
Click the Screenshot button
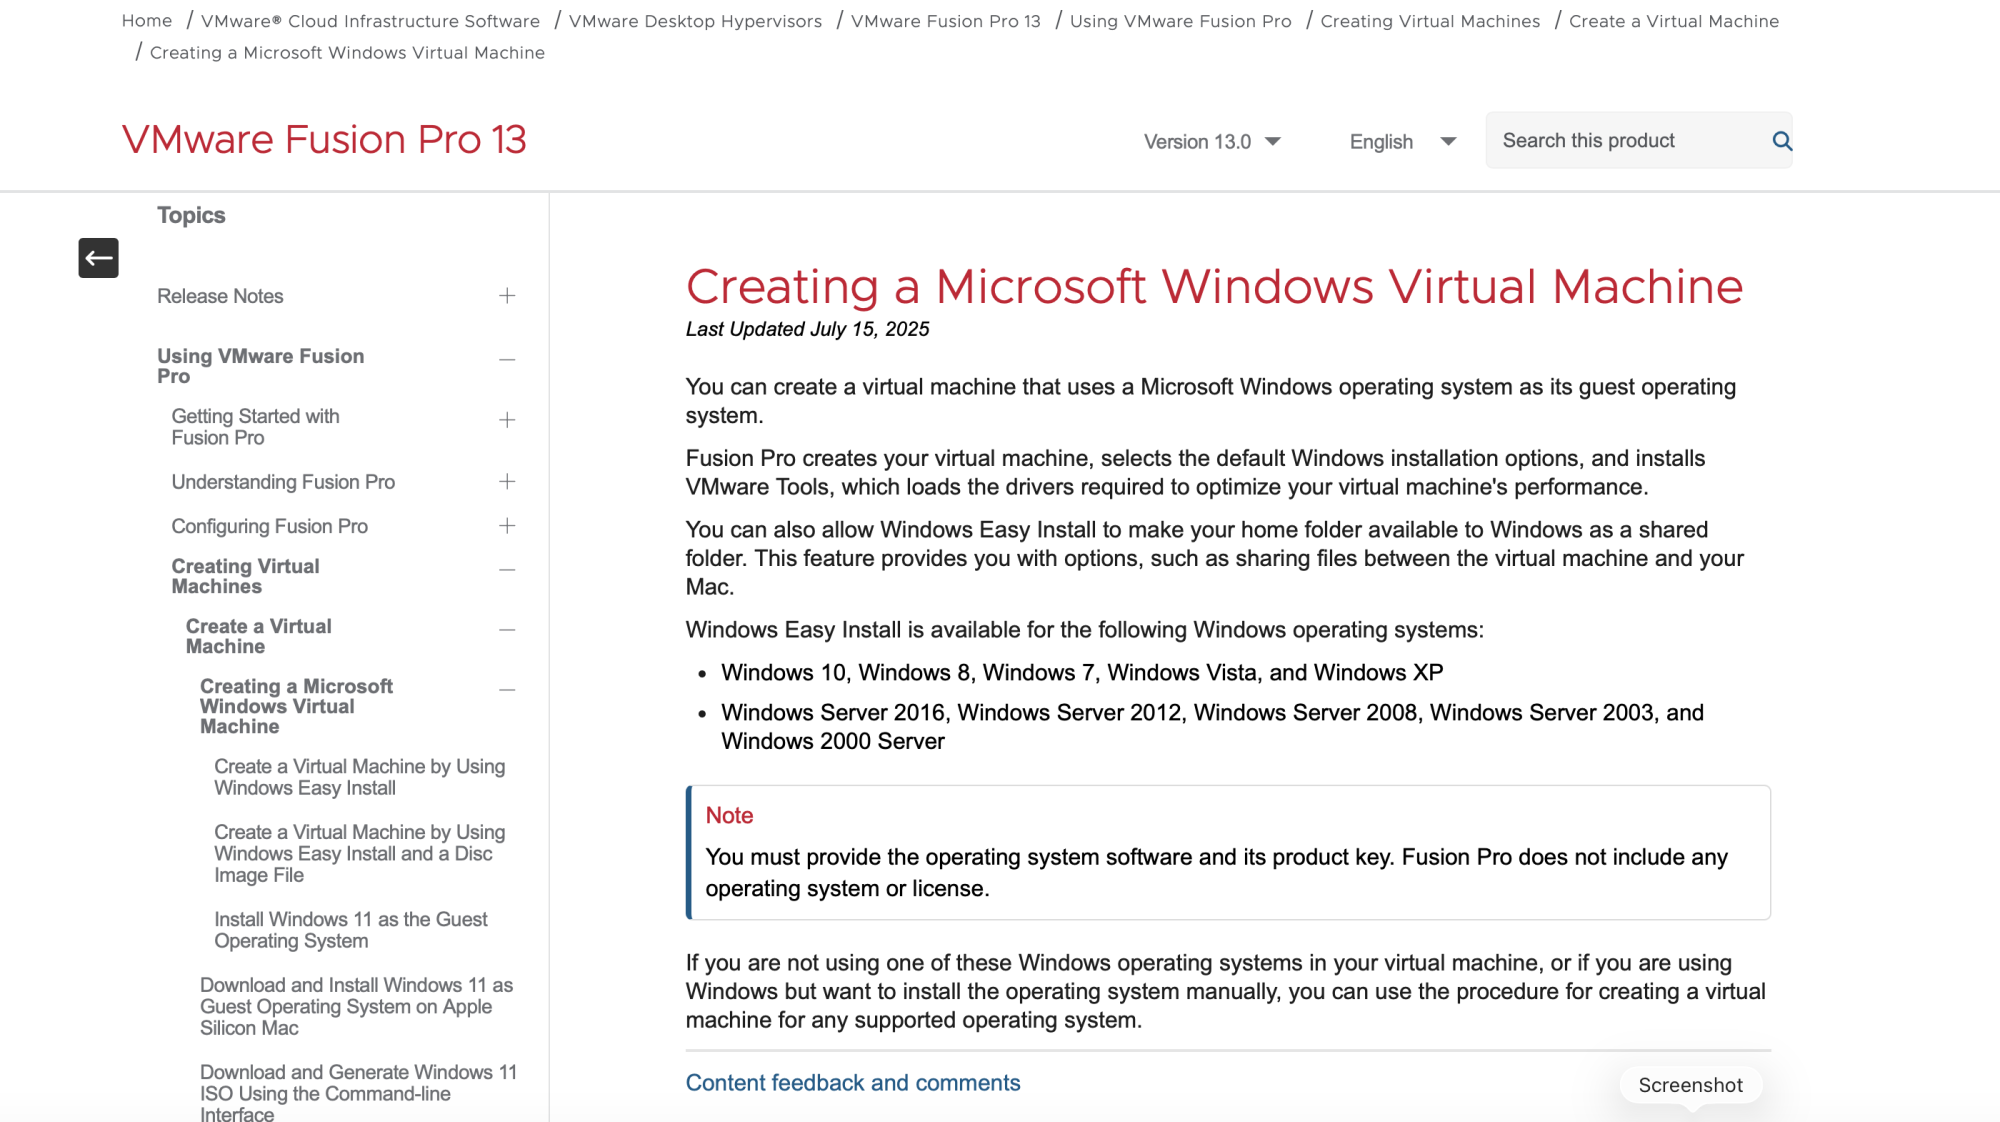tap(1690, 1085)
